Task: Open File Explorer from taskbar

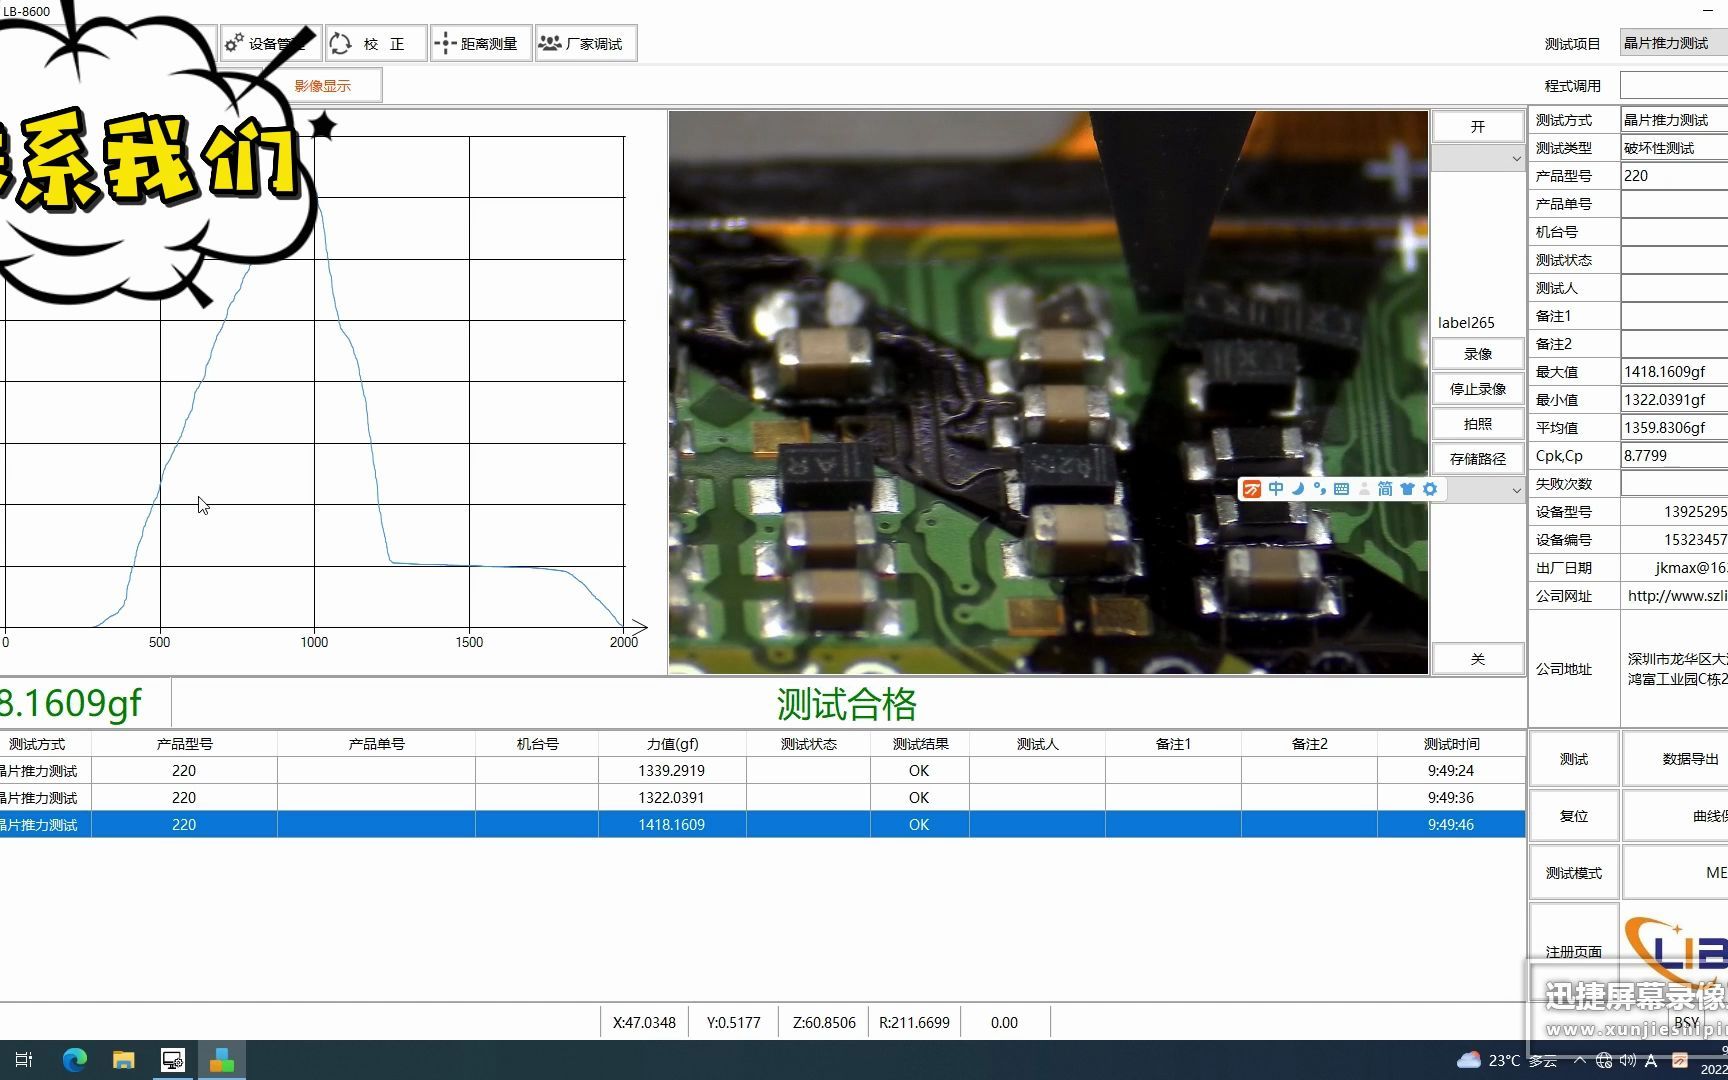Action: pos(124,1060)
